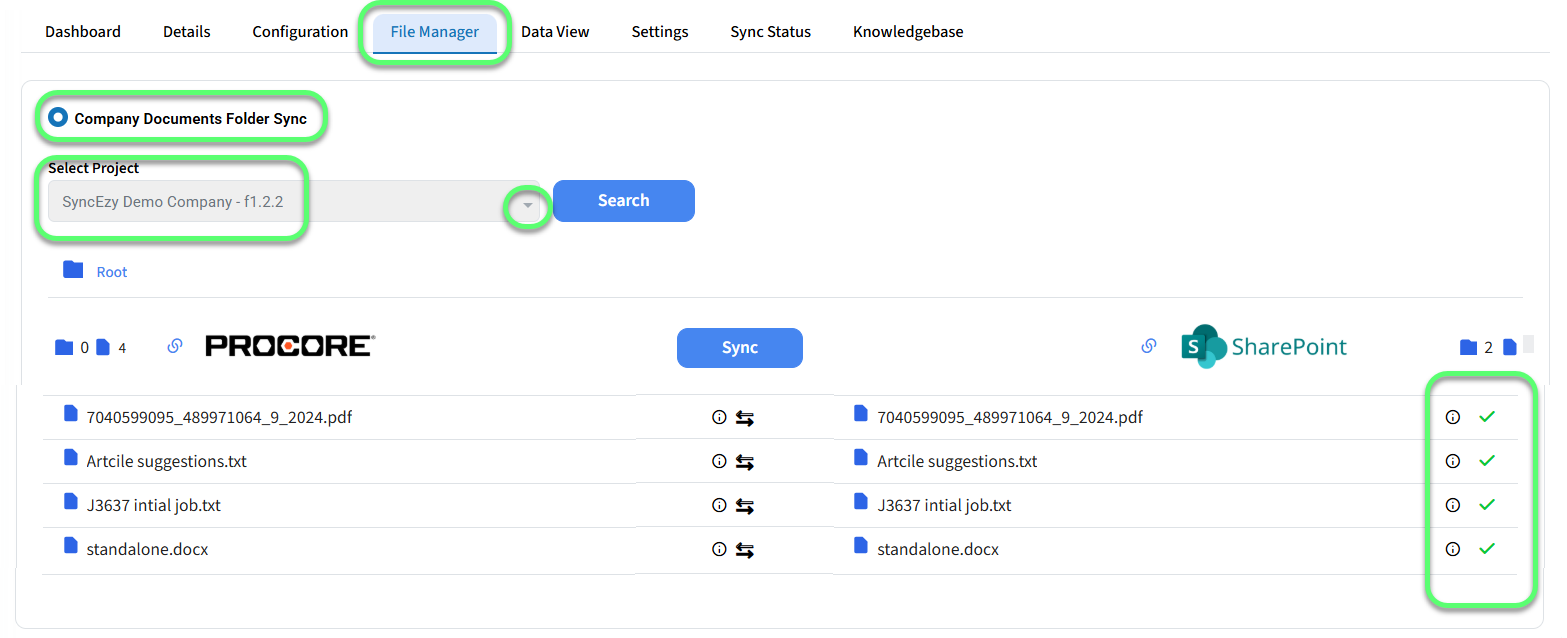Viewport: 1567px width, 638px height.
Task: Click the link icon next to Procore logo
Action: (175, 346)
